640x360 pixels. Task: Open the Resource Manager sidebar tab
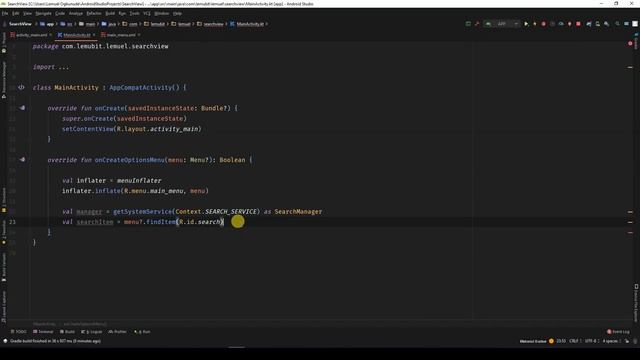point(4,80)
